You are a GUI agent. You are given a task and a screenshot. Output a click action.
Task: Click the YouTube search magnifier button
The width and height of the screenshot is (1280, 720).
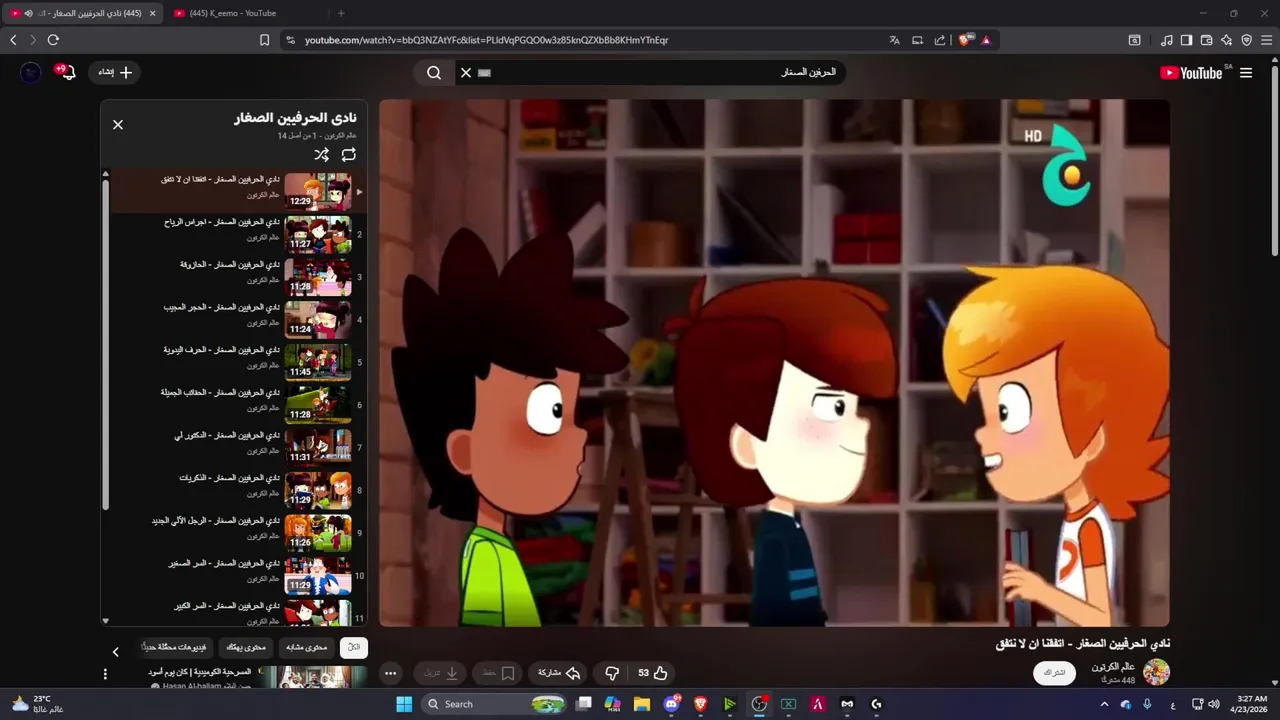434,73
